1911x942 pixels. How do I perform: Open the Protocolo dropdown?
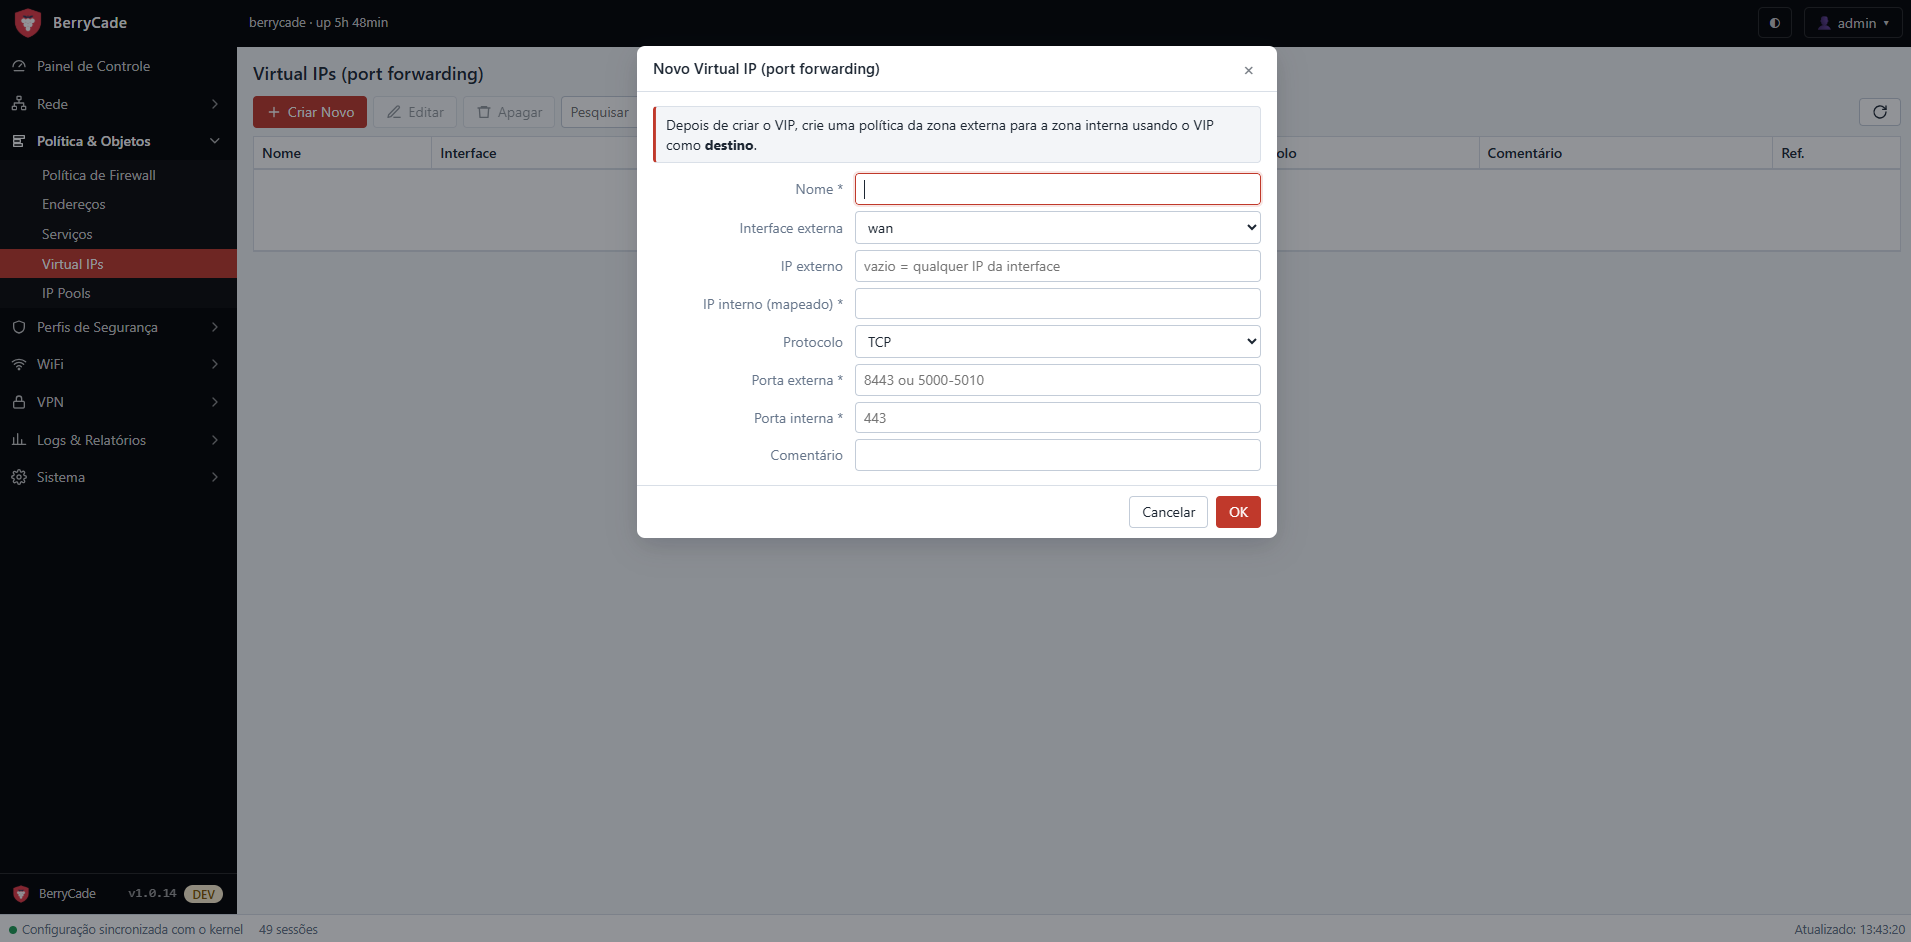(x=1058, y=342)
